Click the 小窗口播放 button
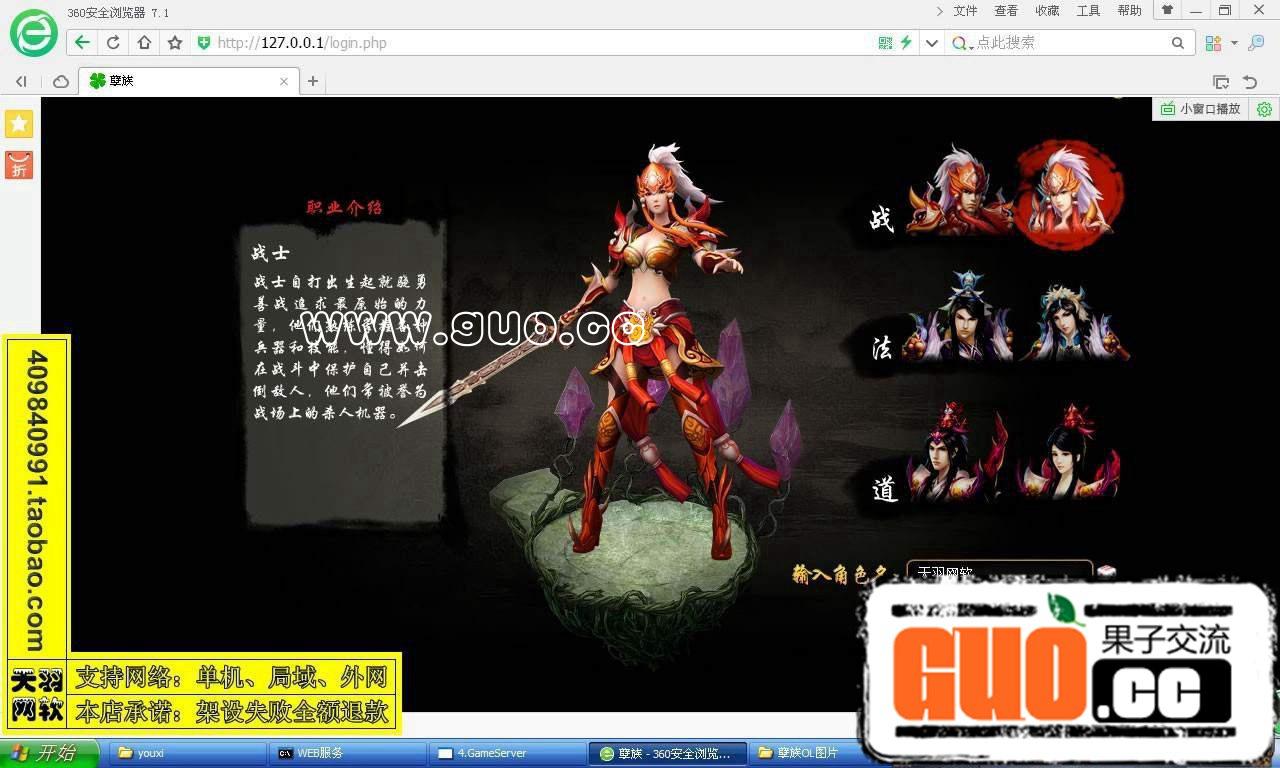The width and height of the screenshot is (1280, 768). pos(1201,109)
